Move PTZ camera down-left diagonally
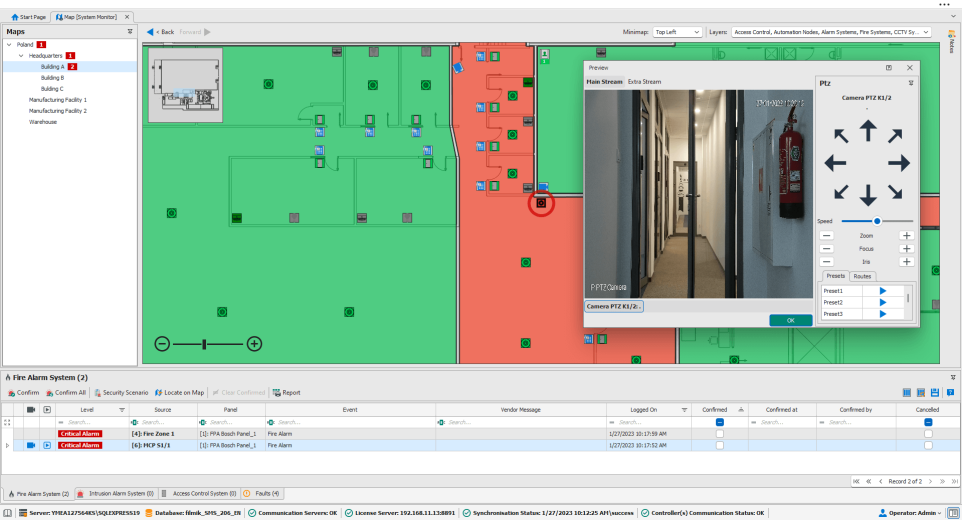This screenshot has width=962, height=520. point(841,192)
